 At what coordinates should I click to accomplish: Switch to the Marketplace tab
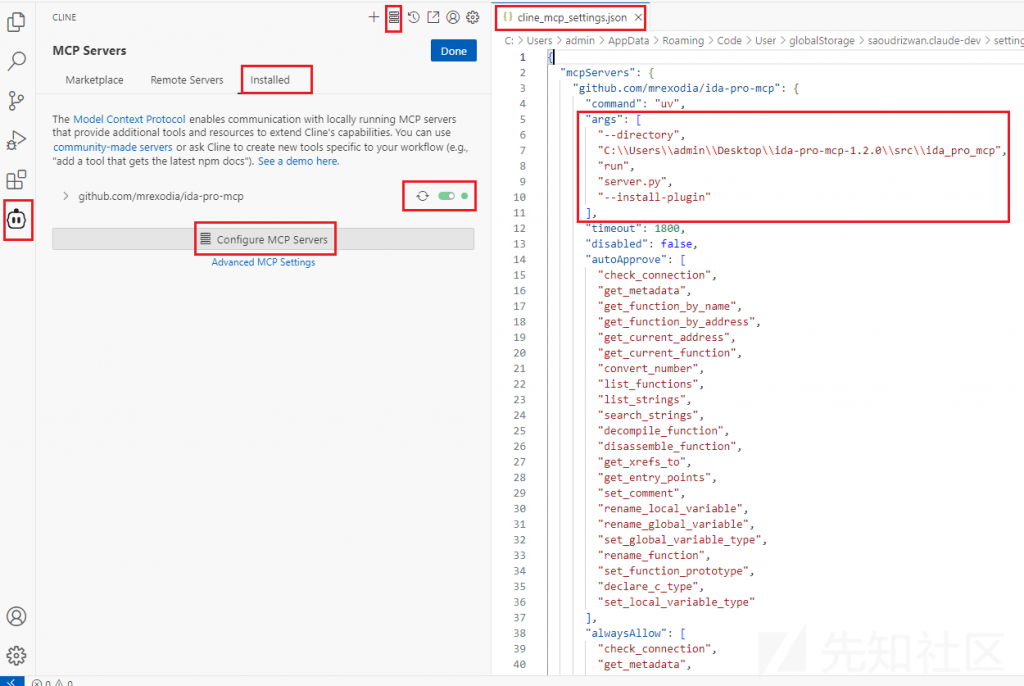click(94, 80)
